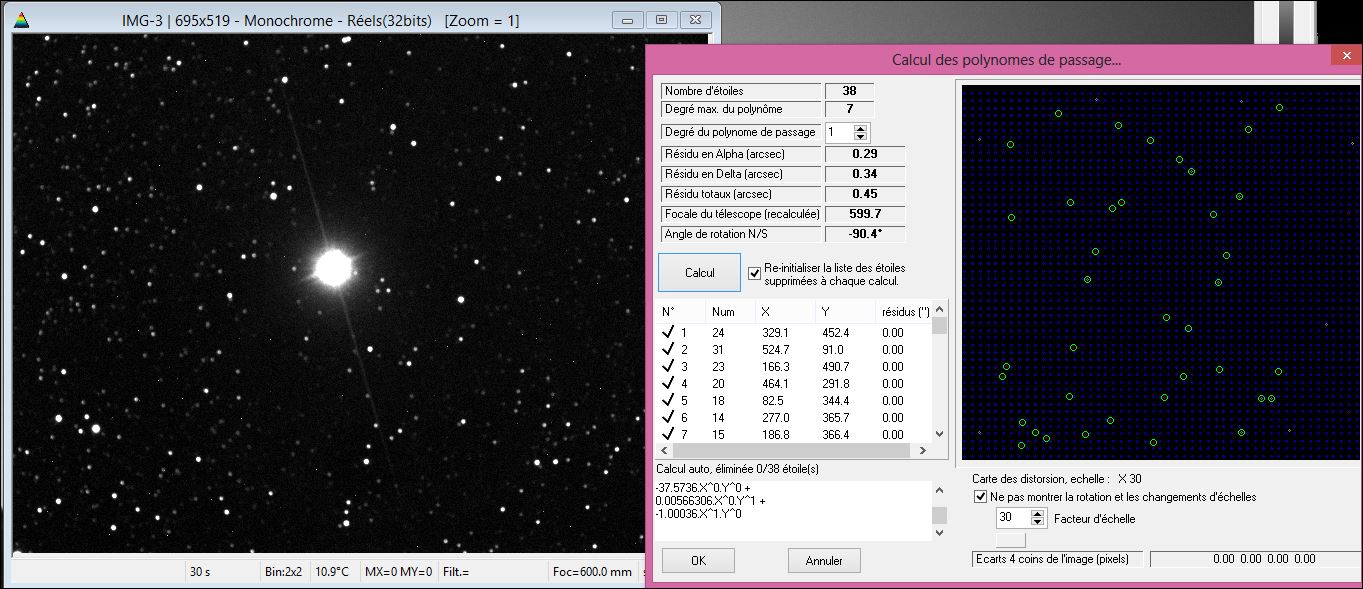Sort list by résidus column header
The height and width of the screenshot is (589, 1363).
[902, 312]
